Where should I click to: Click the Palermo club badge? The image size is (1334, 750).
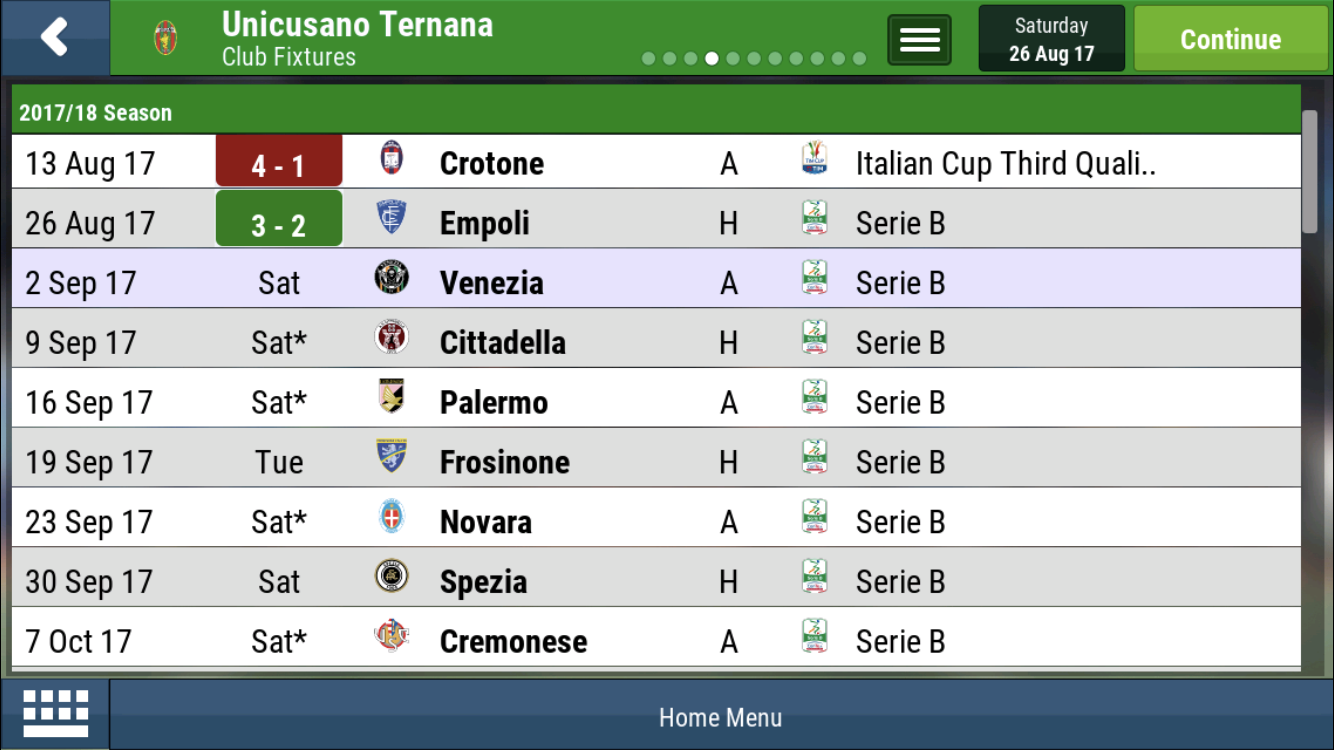pos(391,397)
